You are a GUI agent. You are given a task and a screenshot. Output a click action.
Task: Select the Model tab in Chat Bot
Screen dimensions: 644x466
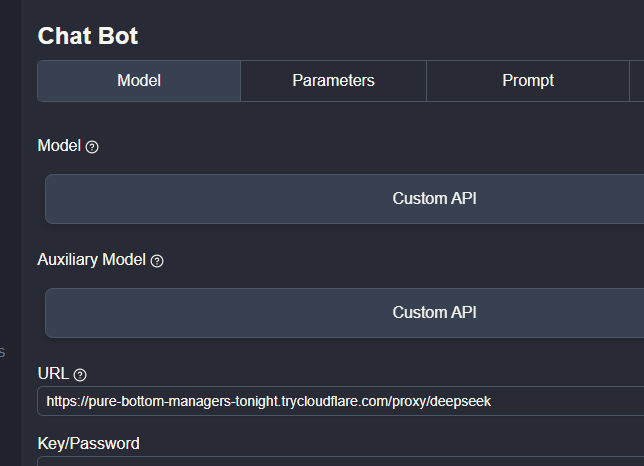(x=139, y=81)
